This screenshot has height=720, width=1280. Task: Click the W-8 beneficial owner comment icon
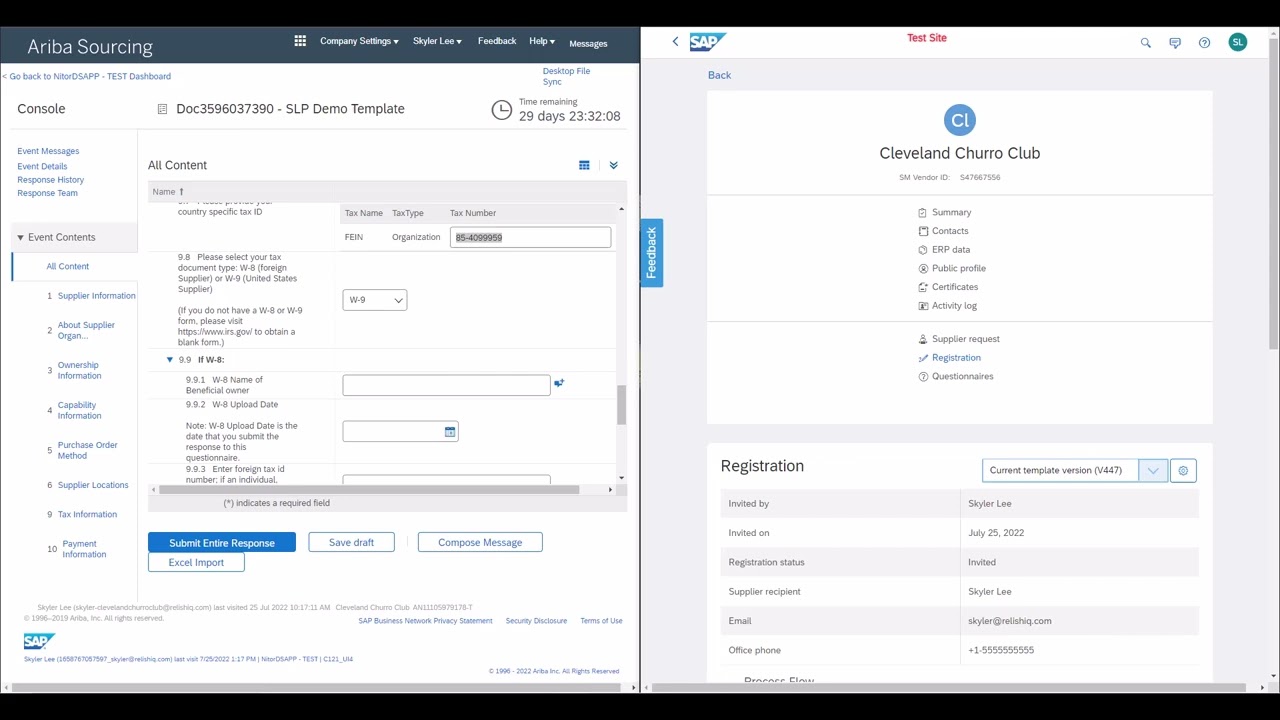click(559, 383)
